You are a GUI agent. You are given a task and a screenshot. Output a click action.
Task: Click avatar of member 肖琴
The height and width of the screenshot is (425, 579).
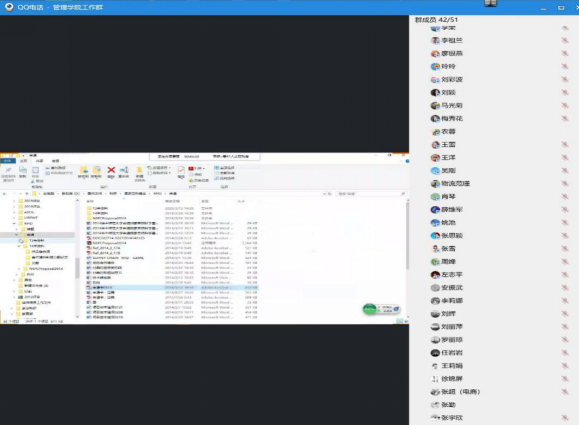435,196
